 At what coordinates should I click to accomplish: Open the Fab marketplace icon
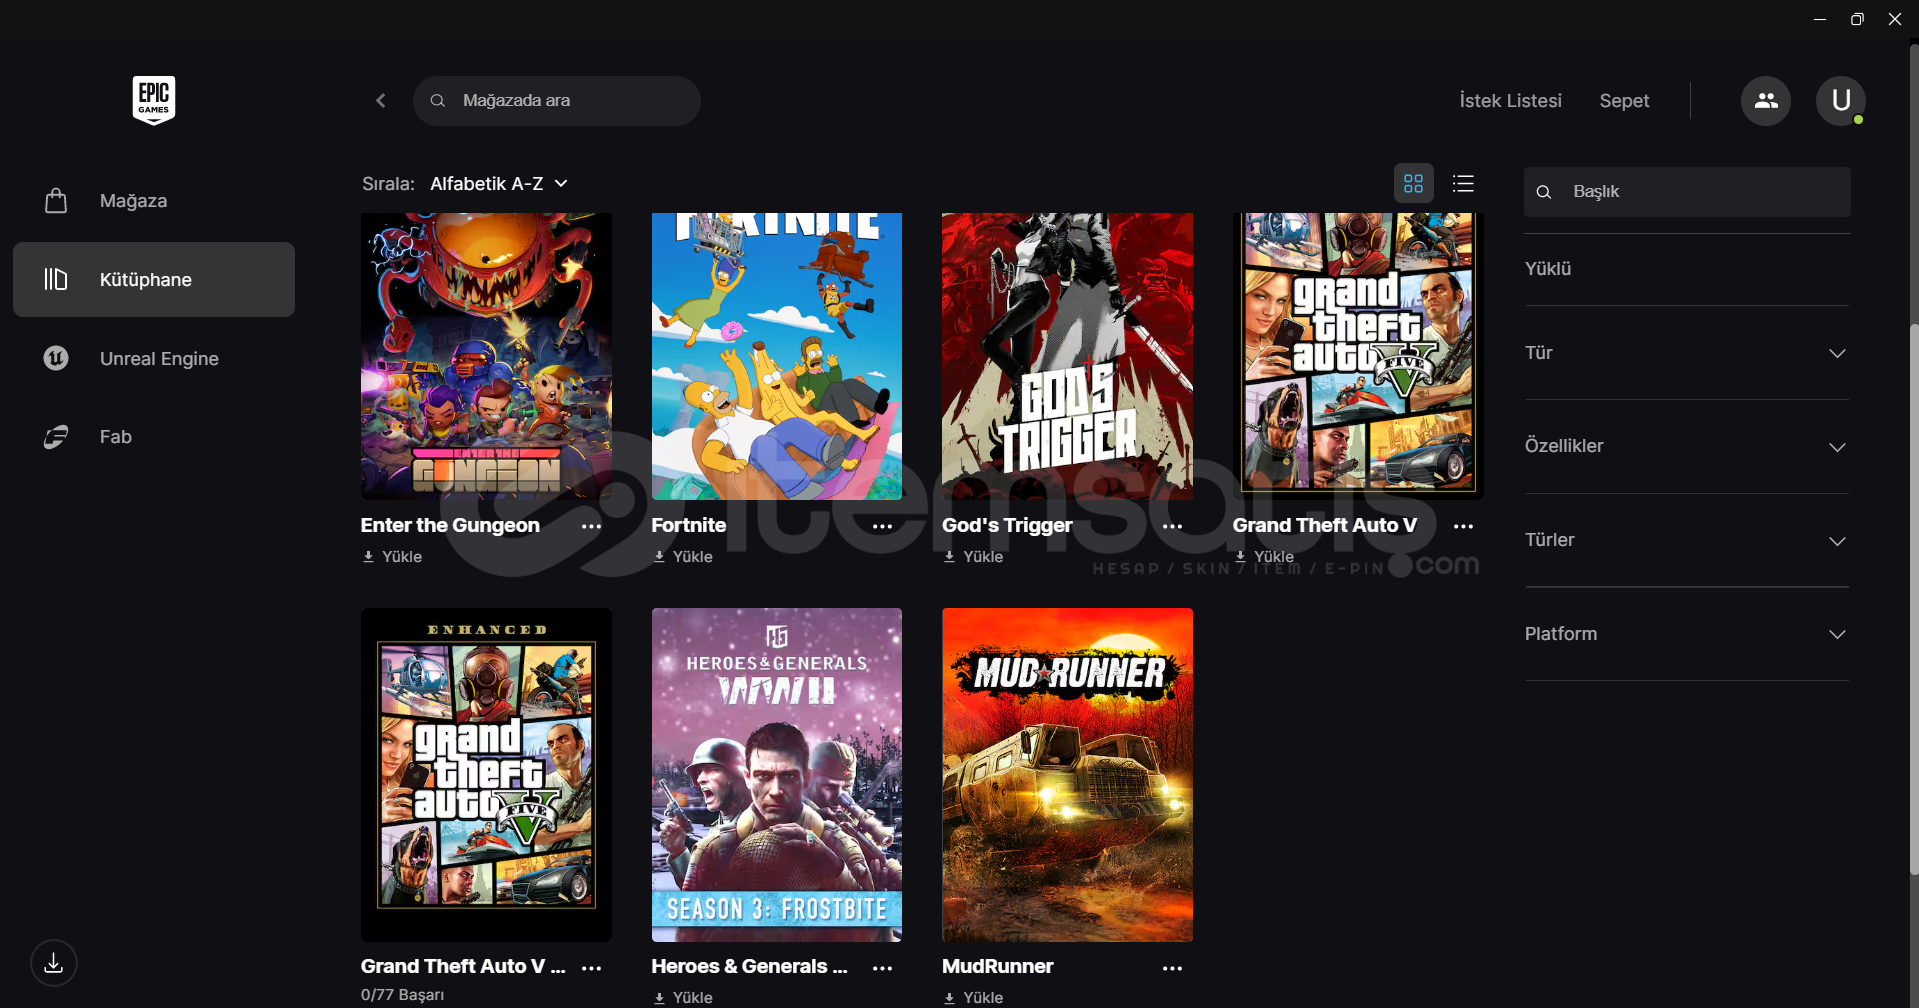(x=56, y=437)
